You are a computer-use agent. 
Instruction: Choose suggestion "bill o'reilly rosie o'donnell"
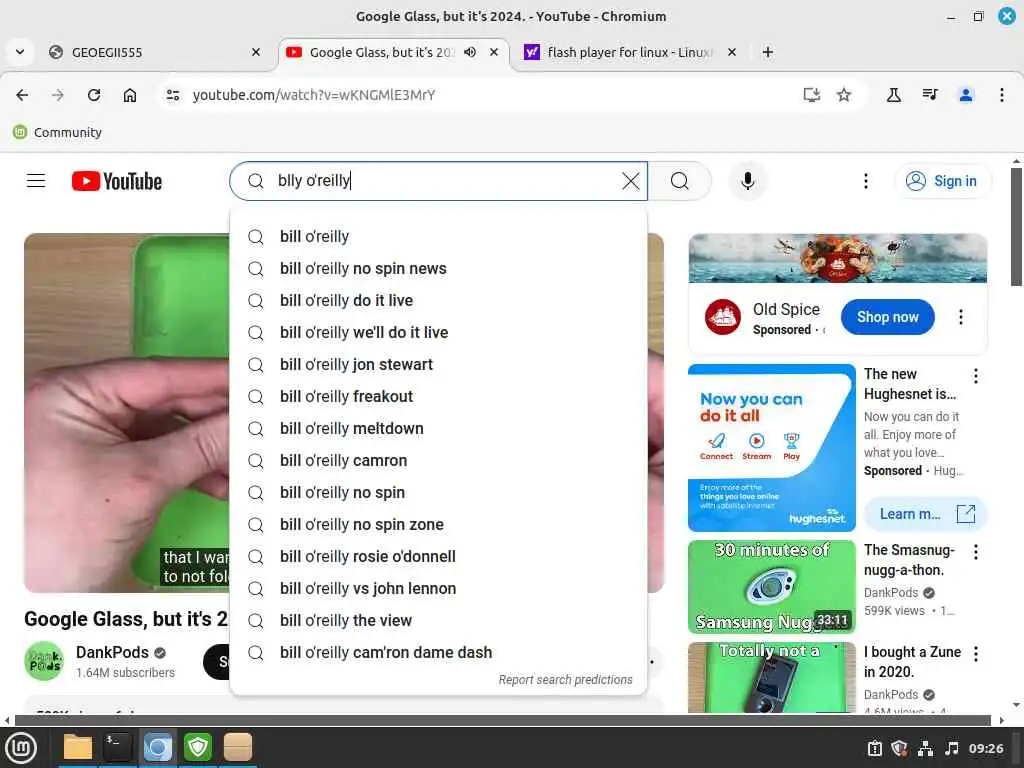(438, 556)
